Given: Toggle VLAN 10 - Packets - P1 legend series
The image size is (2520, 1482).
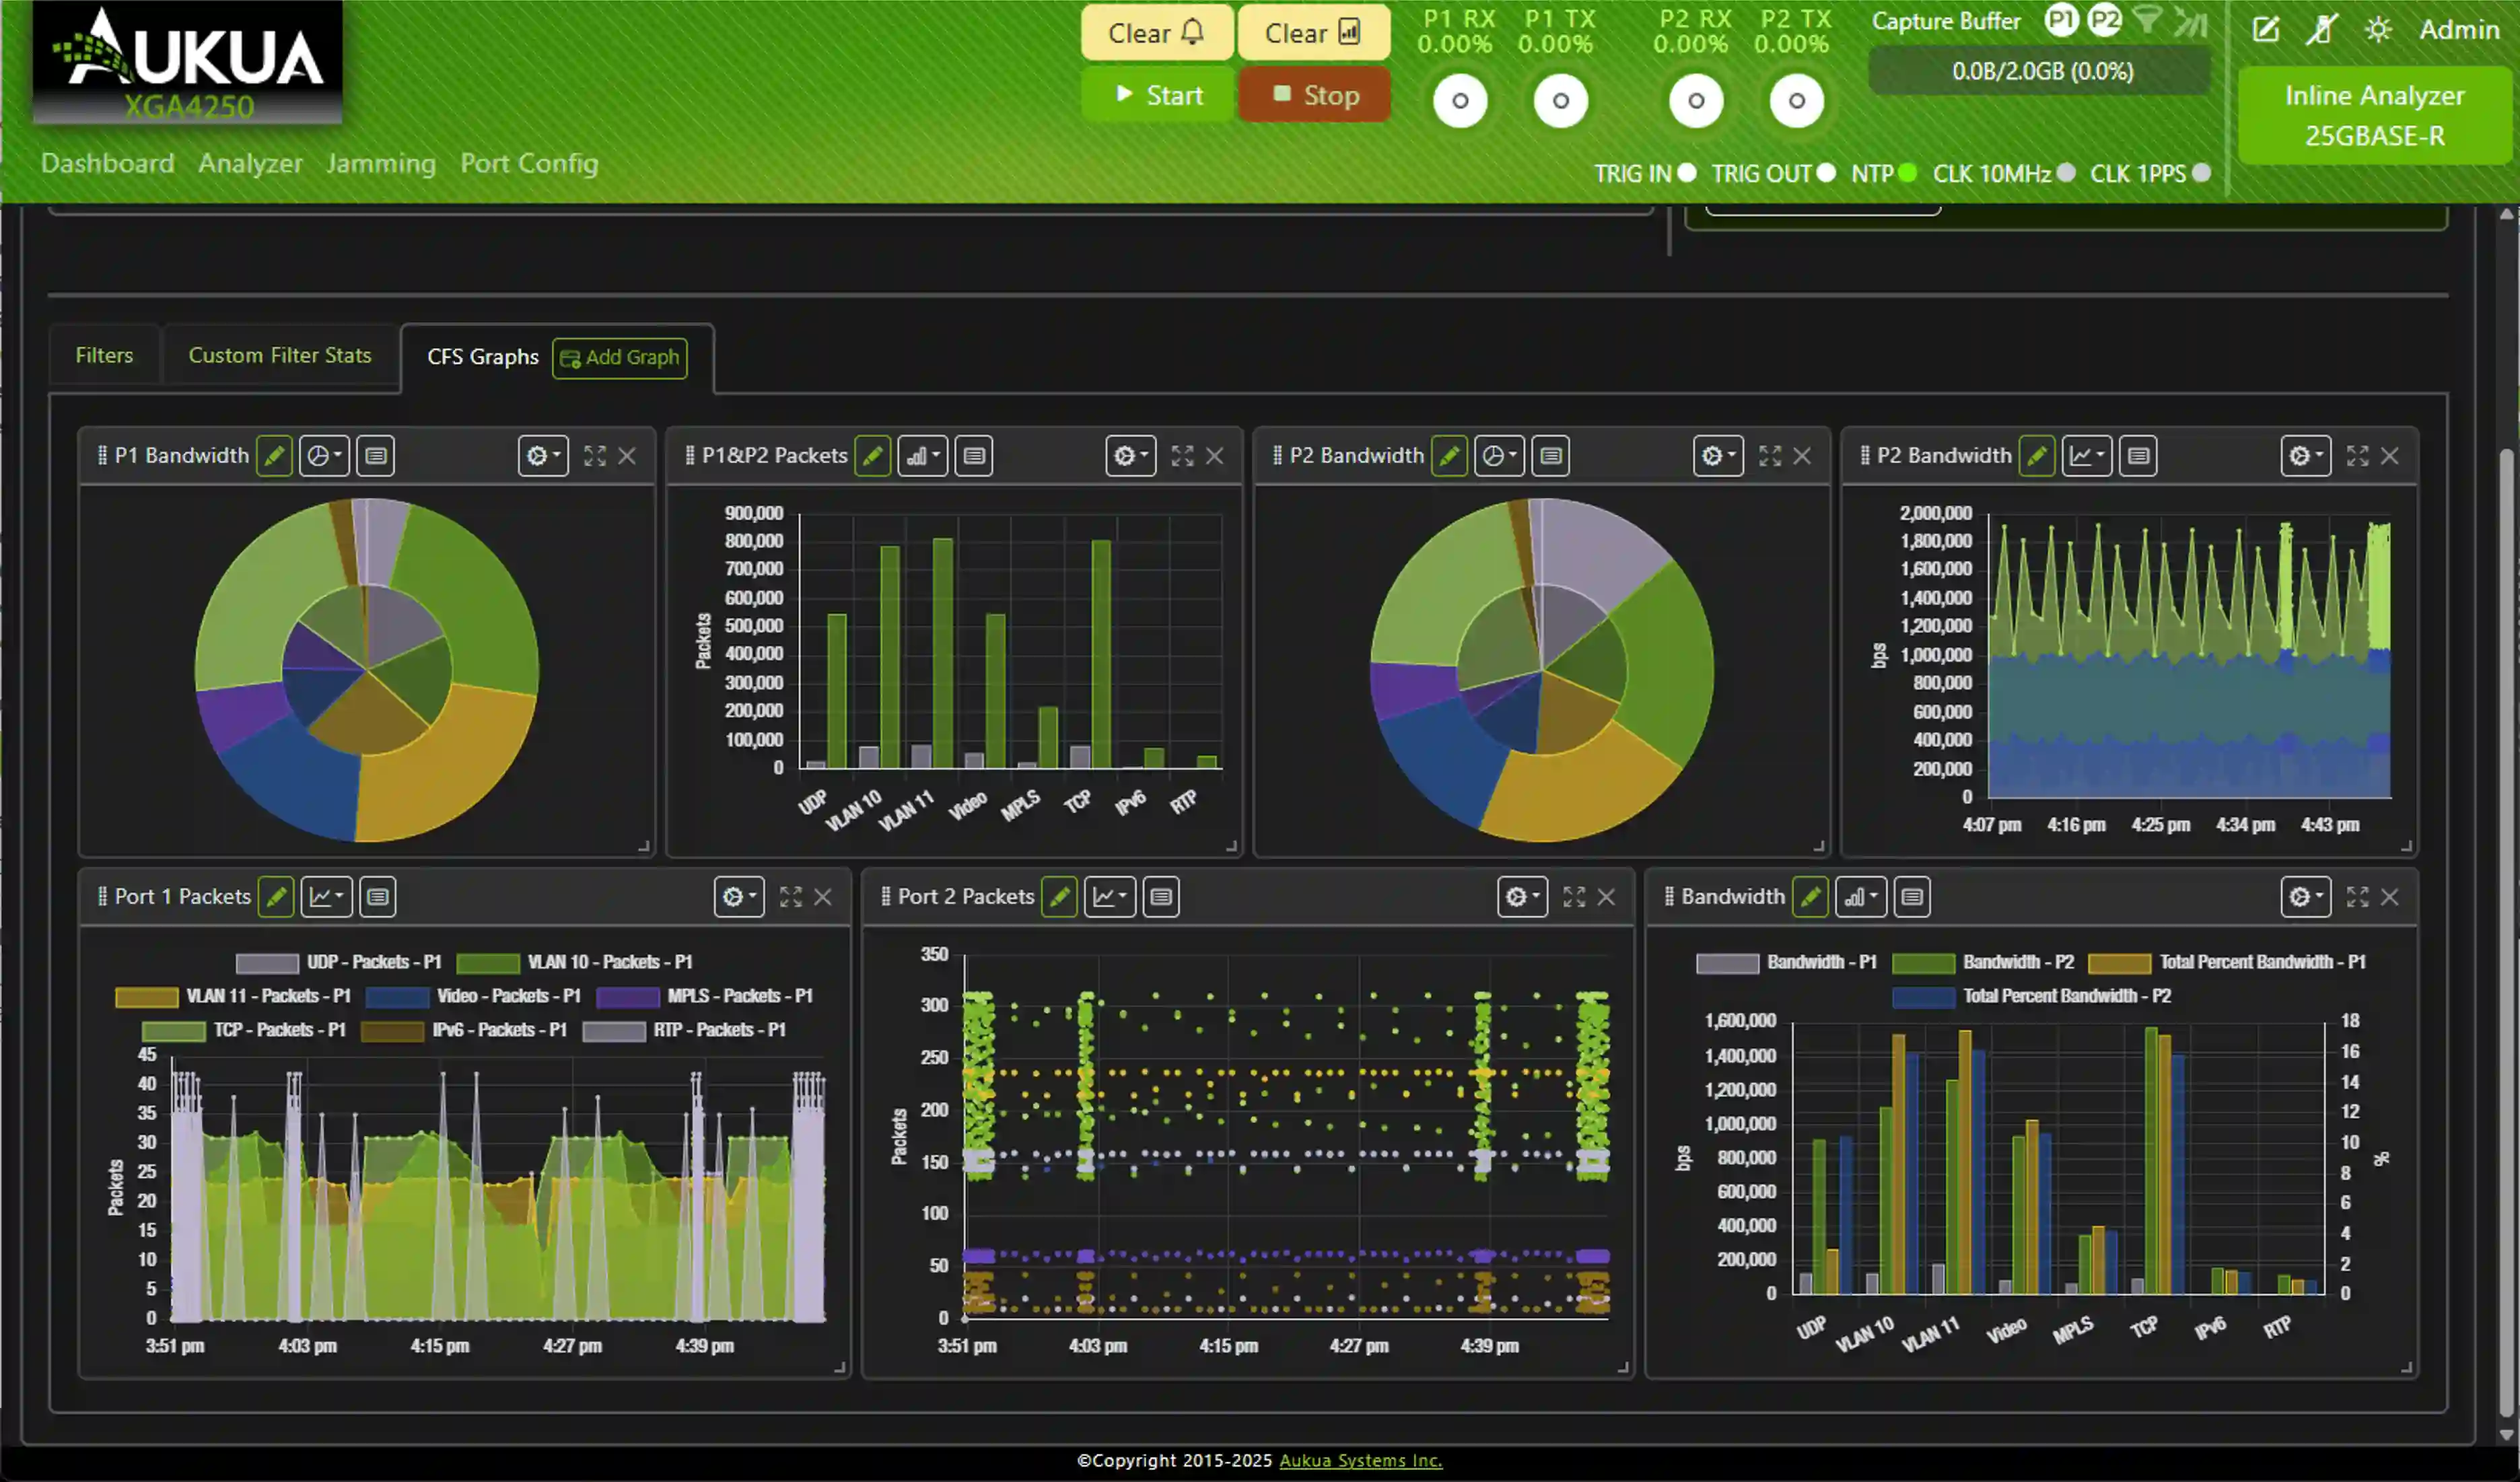Looking at the screenshot, I should pyautogui.click(x=575, y=962).
